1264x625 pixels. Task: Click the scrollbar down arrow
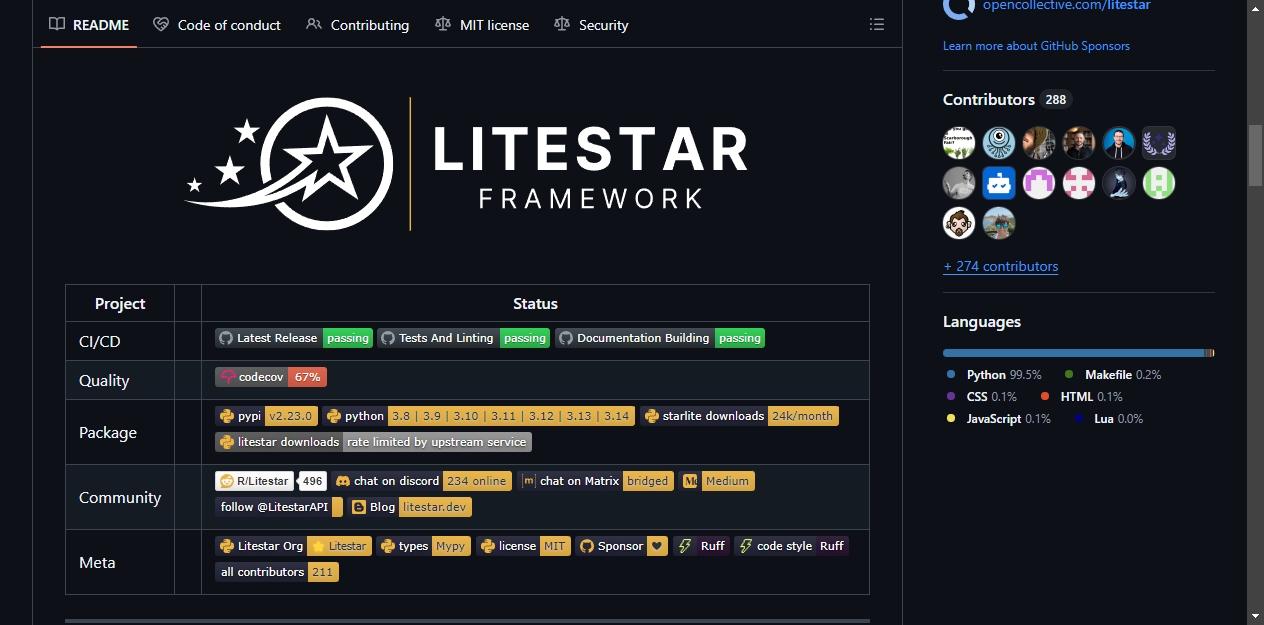click(x=1256, y=616)
